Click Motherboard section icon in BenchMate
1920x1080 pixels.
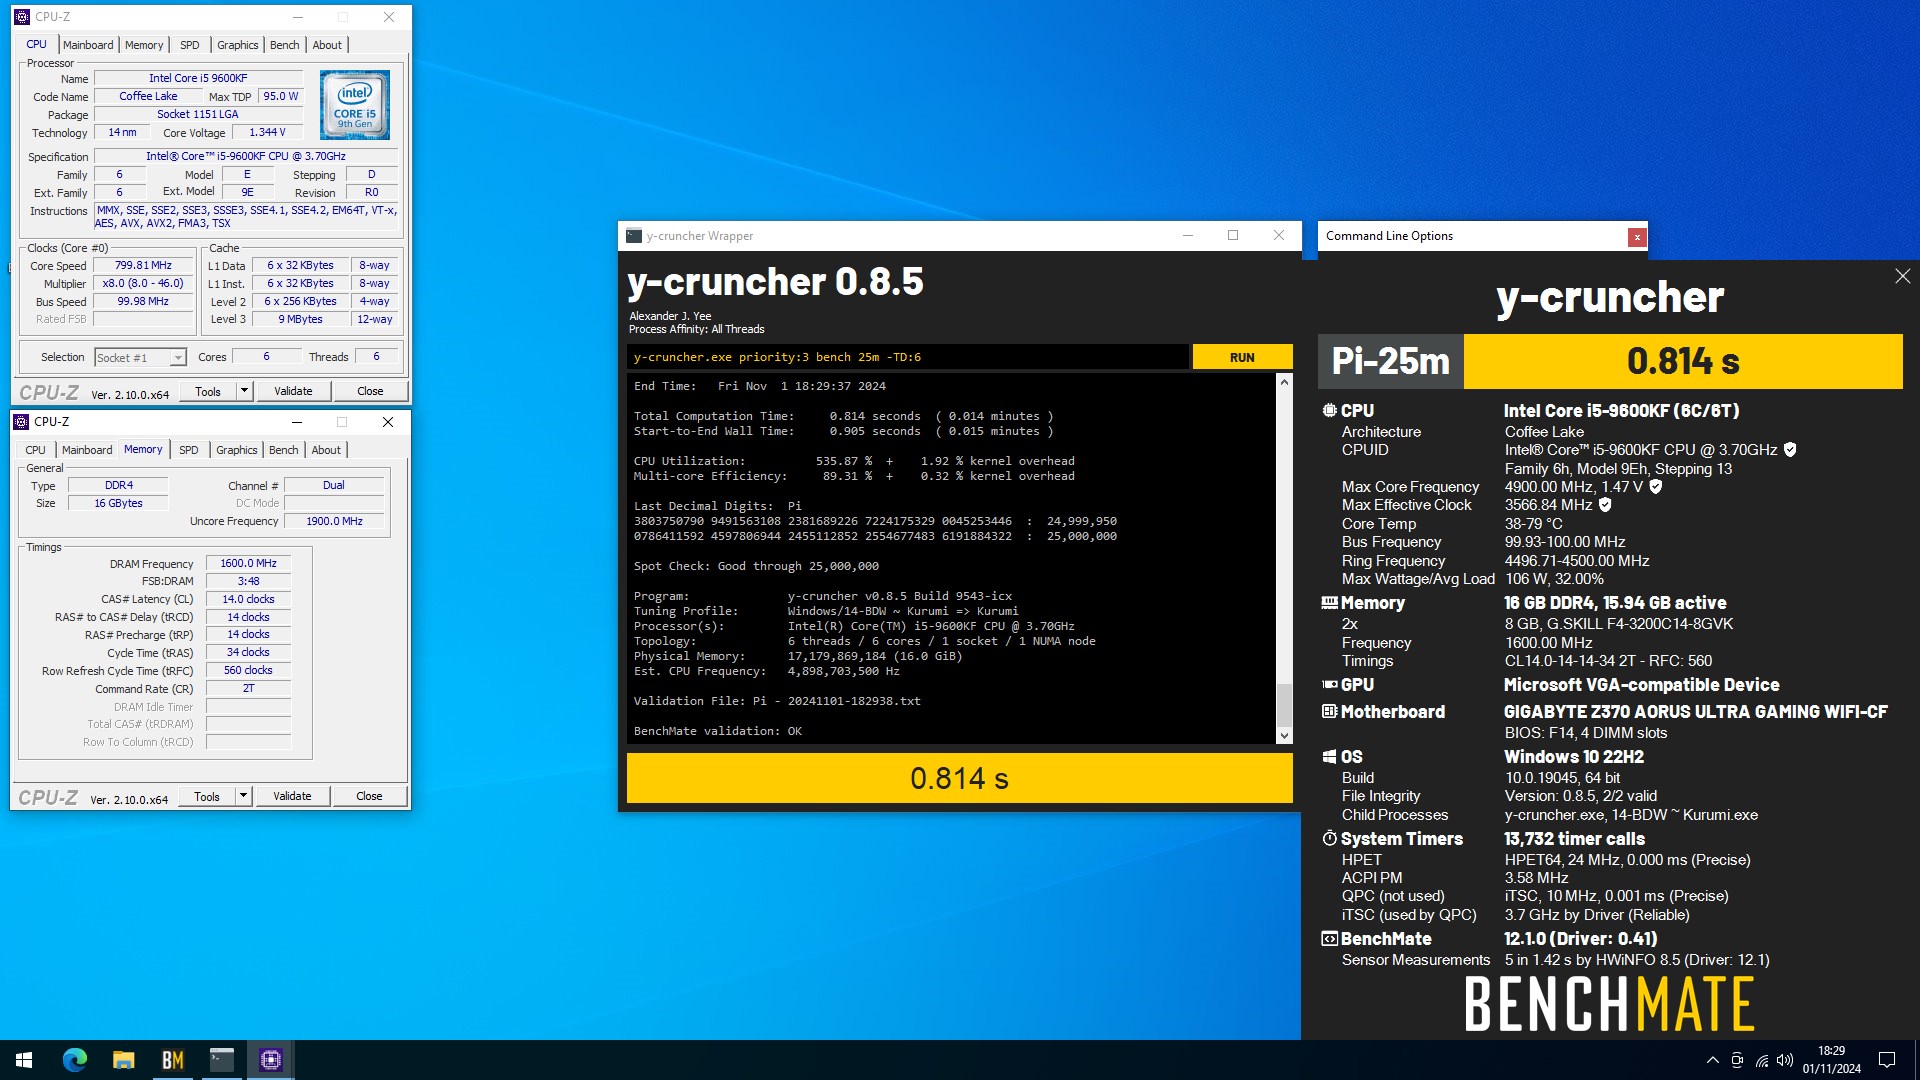point(1329,712)
